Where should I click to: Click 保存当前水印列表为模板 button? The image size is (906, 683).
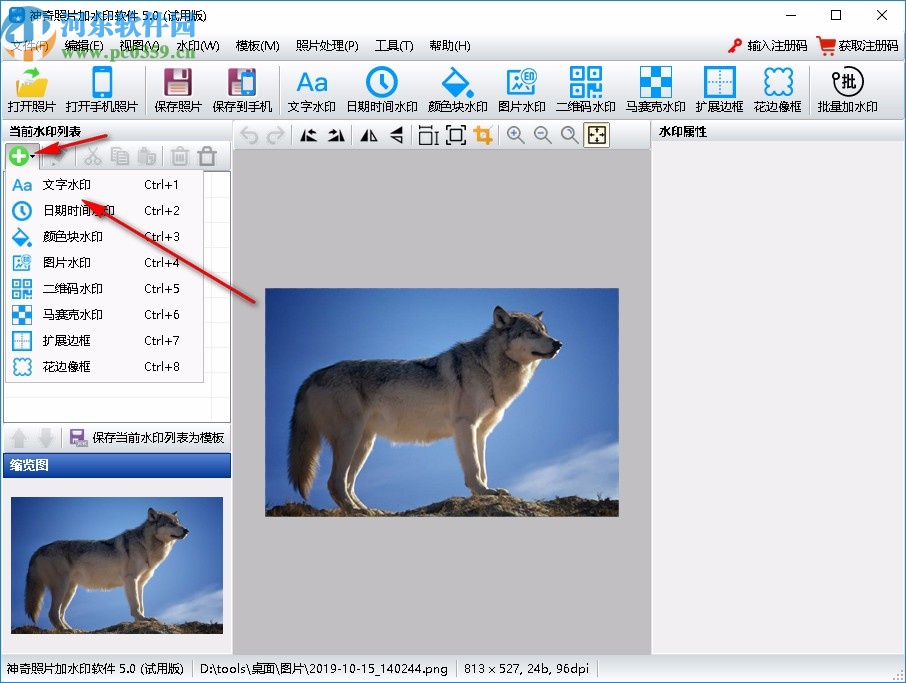147,438
